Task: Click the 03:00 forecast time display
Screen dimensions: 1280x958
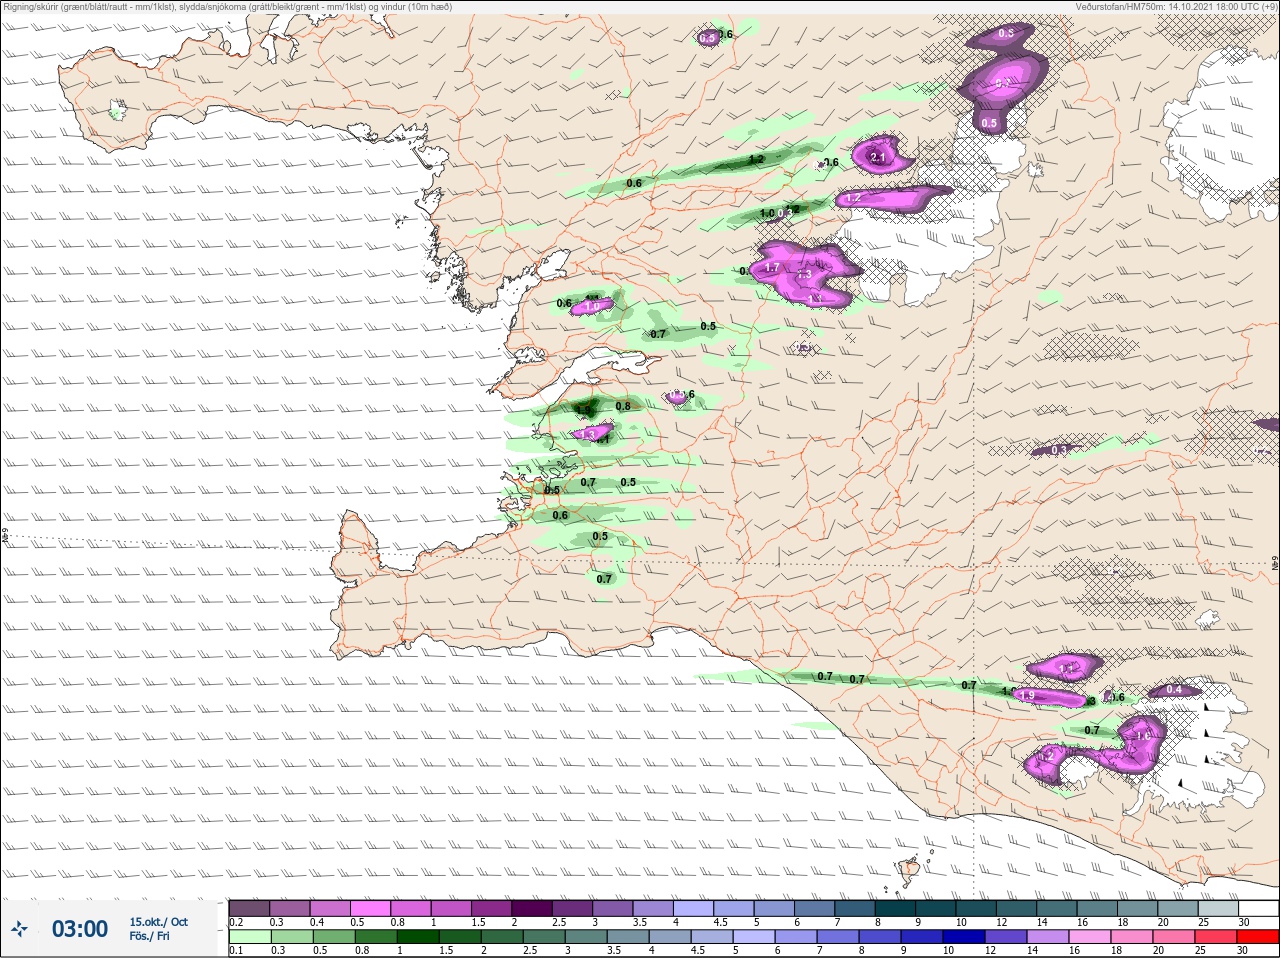Action: pos(80,929)
